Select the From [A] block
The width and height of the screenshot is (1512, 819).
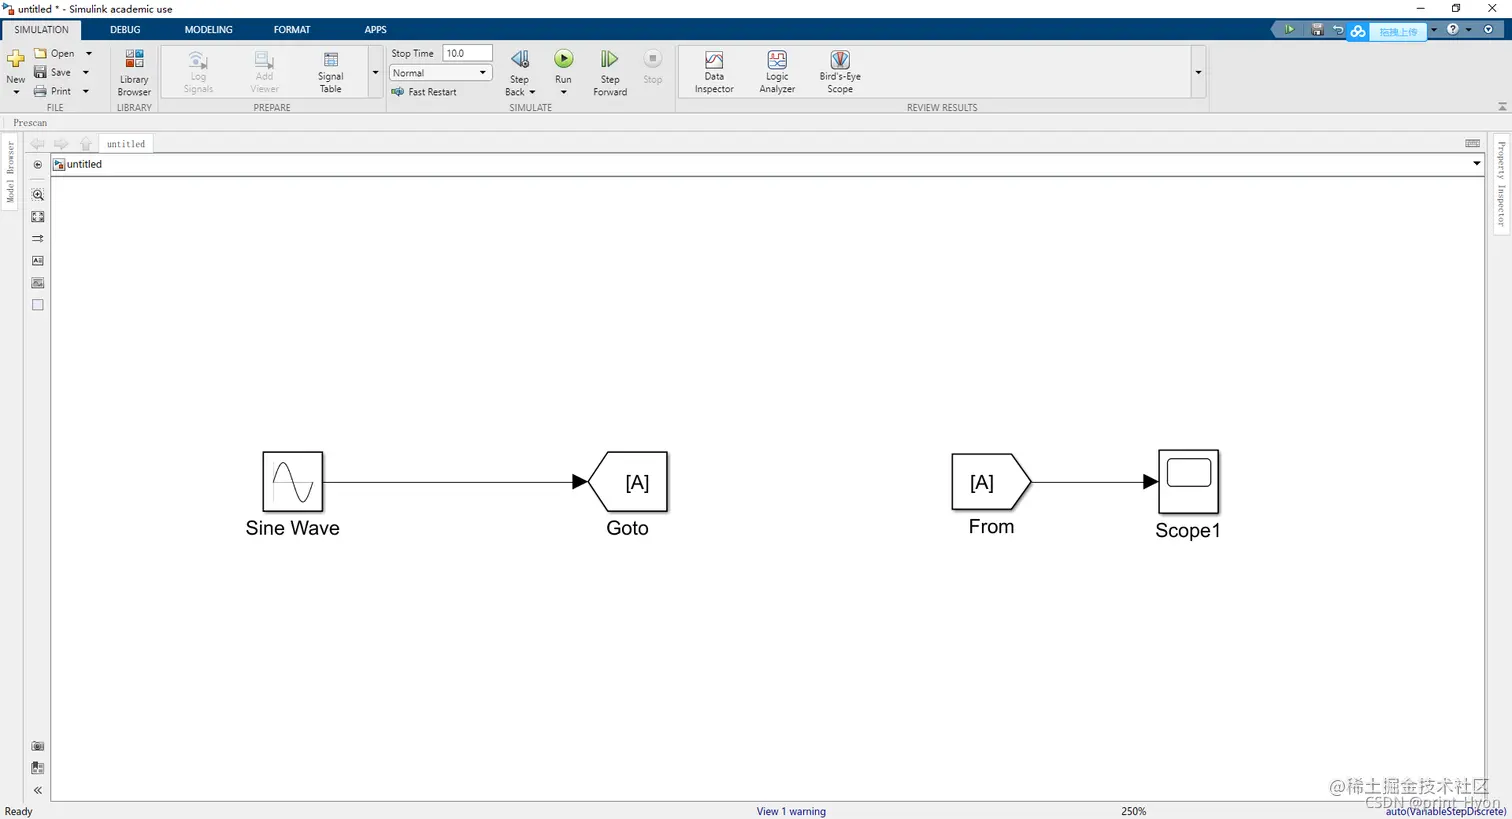click(991, 482)
